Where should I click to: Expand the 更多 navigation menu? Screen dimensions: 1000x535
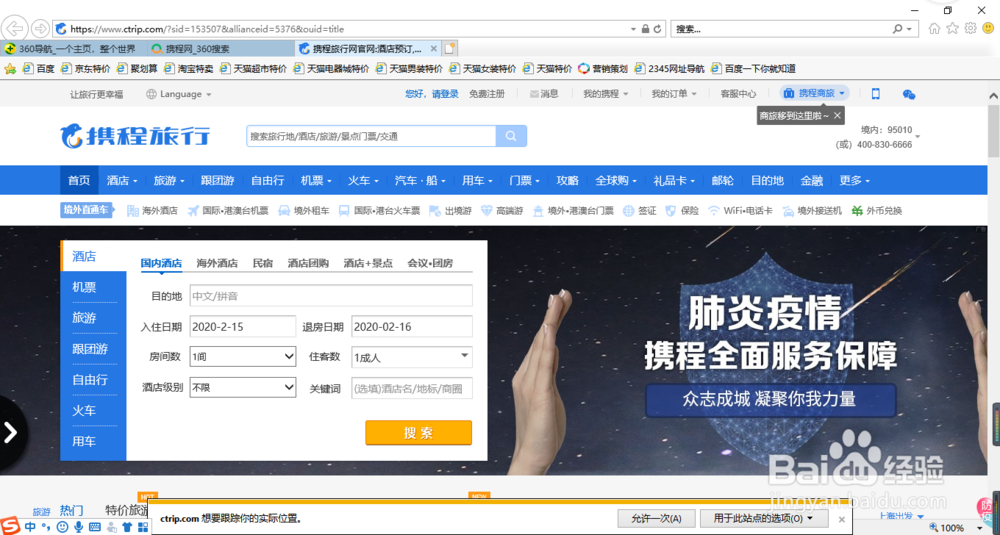click(x=855, y=180)
